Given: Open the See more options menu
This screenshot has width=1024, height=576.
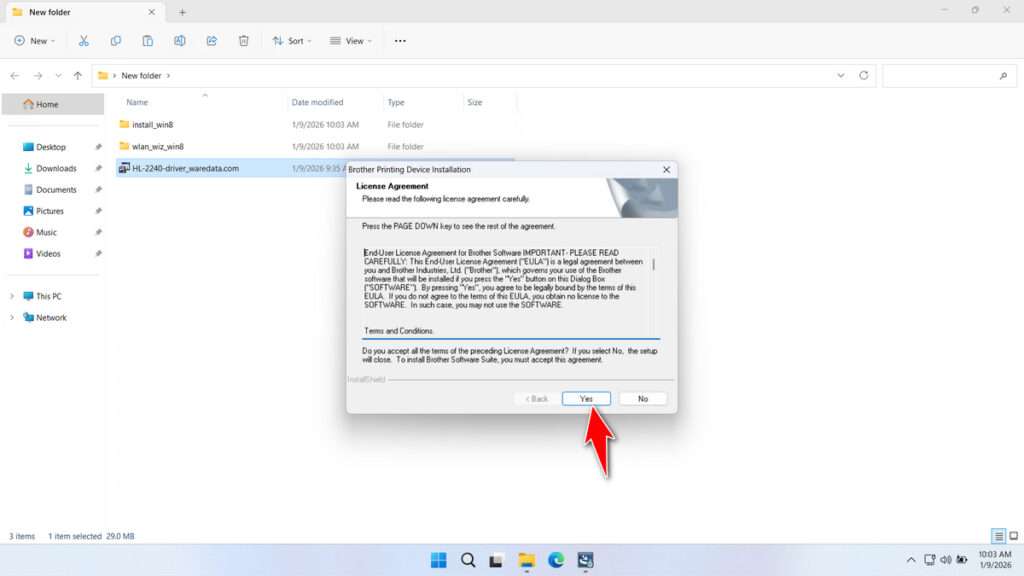Looking at the screenshot, I should pos(400,41).
